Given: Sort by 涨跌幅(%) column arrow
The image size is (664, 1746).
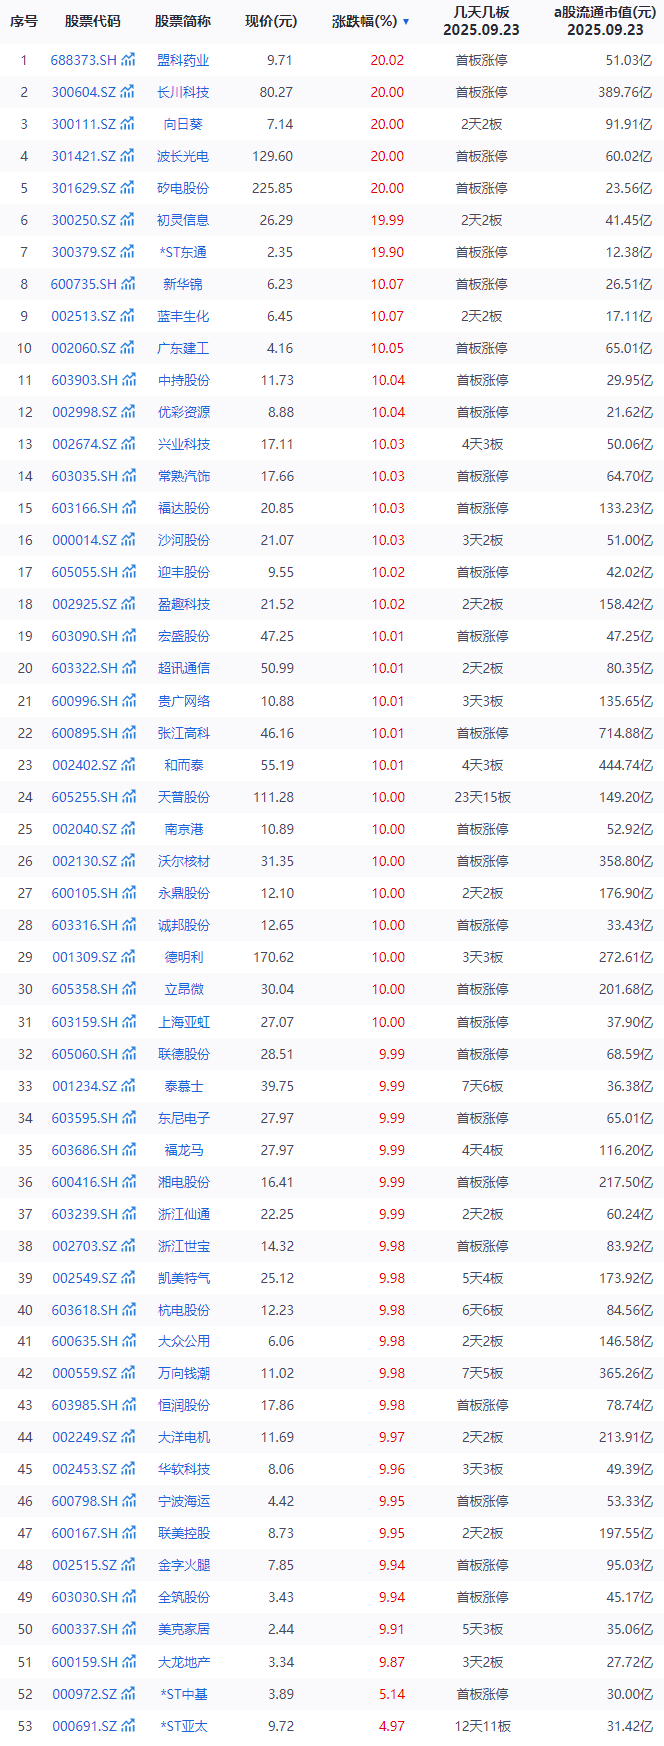Looking at the screenshot, I should 406,21.
